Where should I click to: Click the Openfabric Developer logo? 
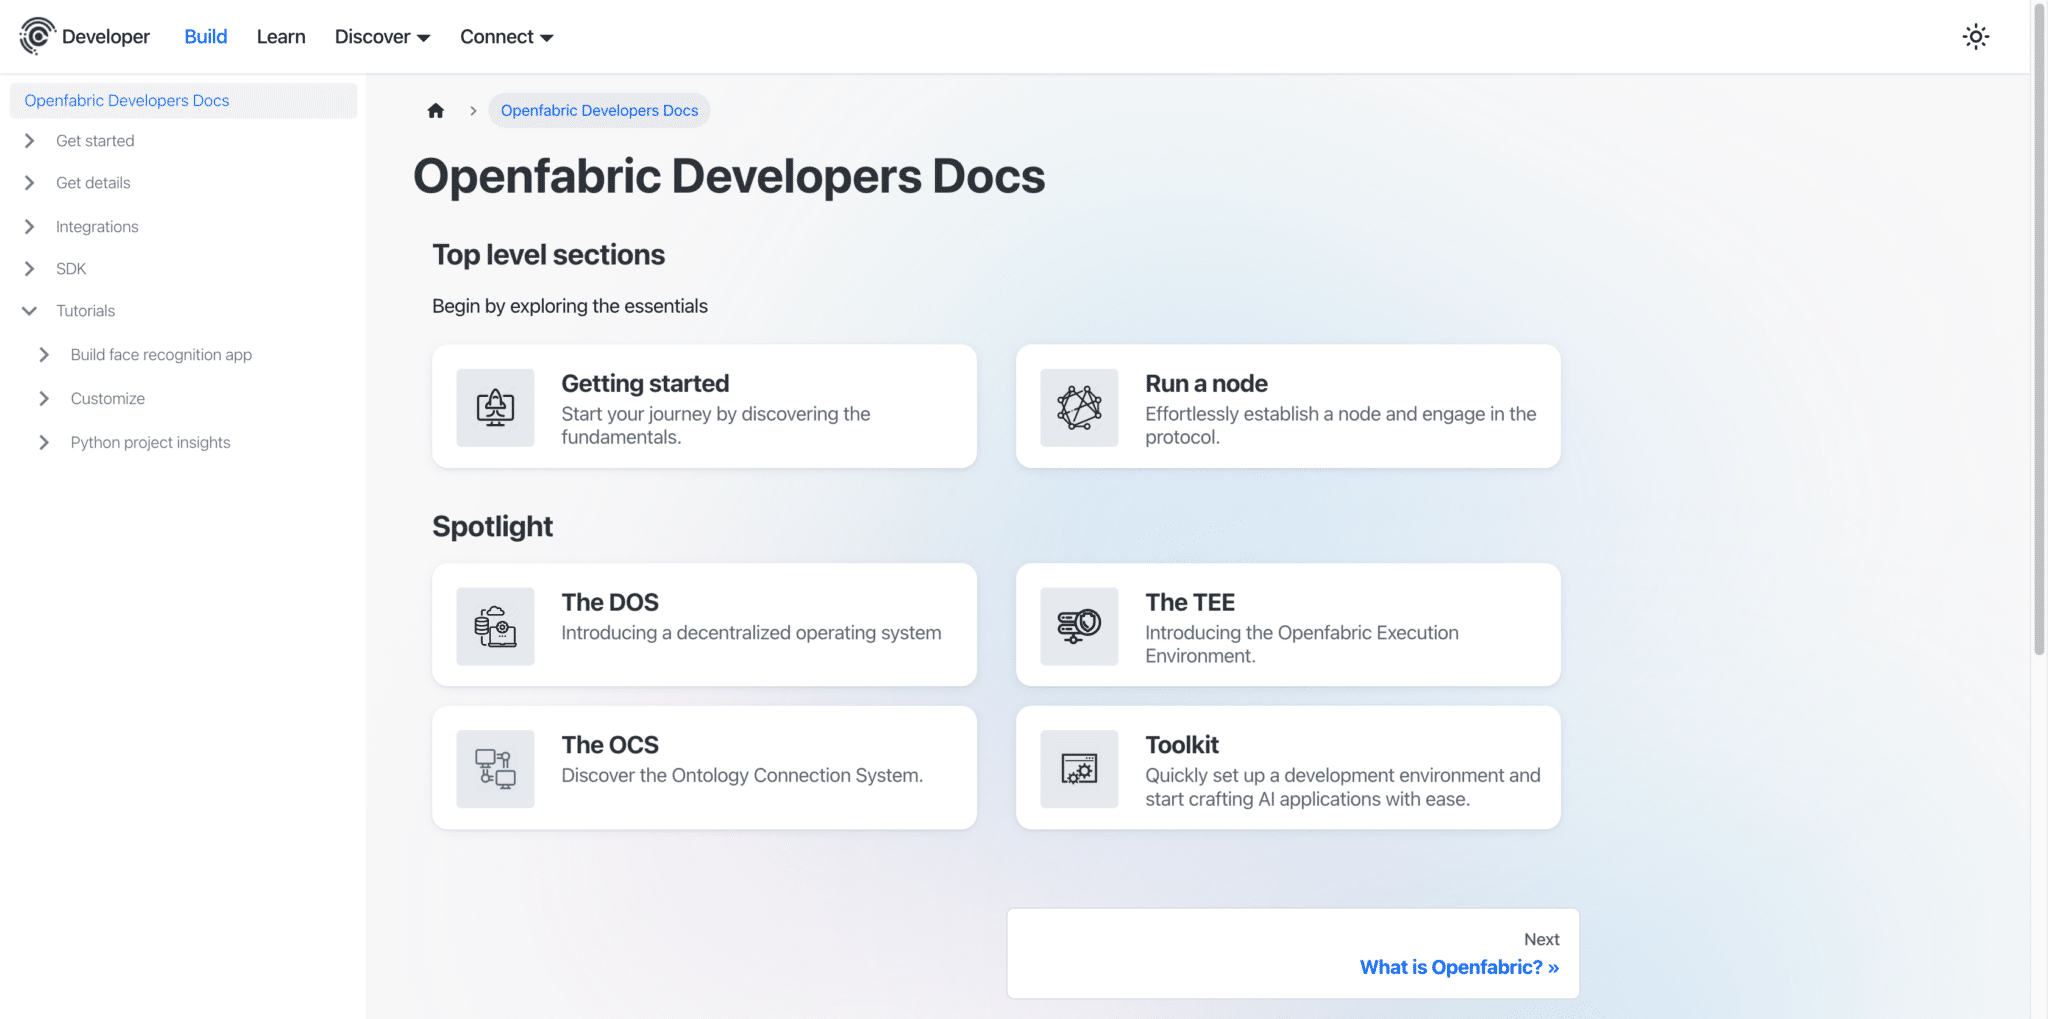(x=37, y=36)
